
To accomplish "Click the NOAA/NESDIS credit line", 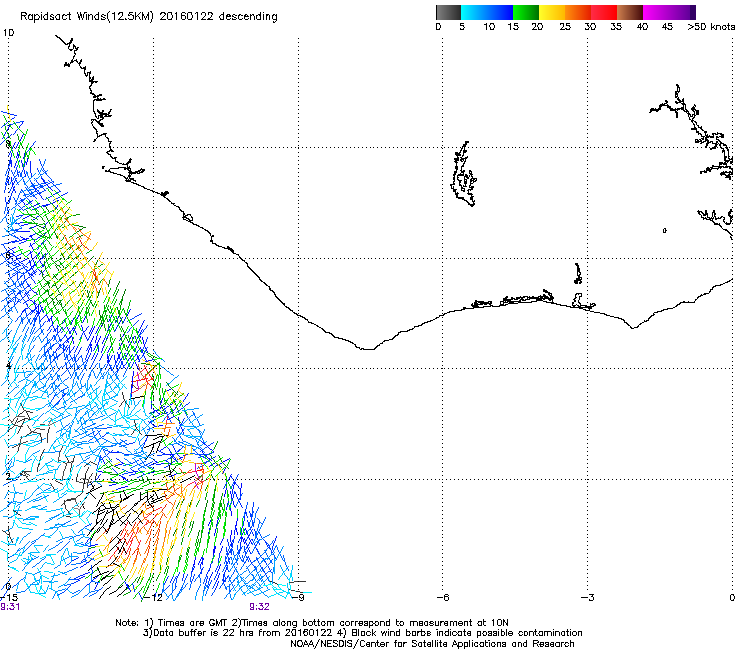I will [x=432, y=644].
